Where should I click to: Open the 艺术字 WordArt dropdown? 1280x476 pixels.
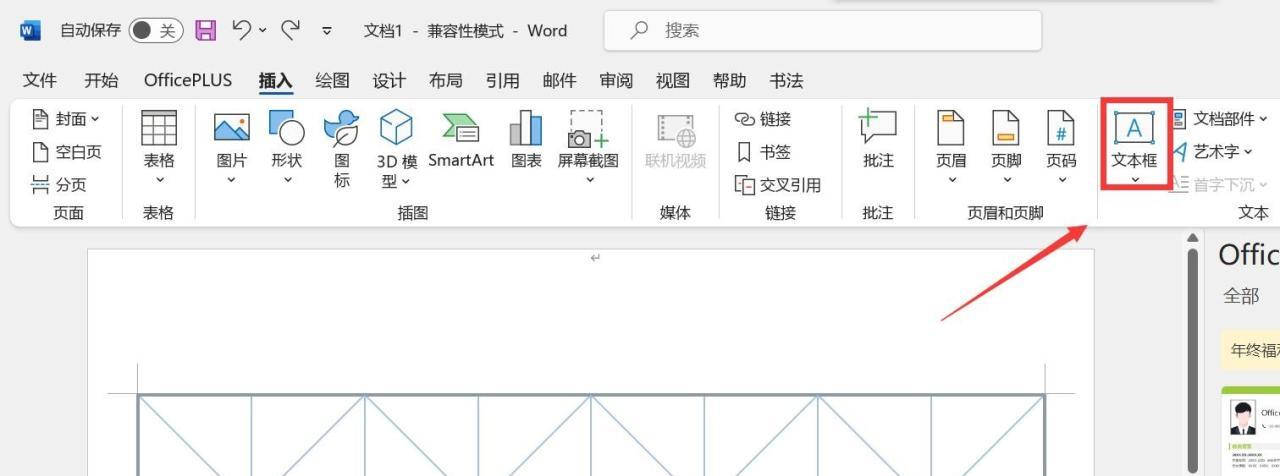point(1212,152)
